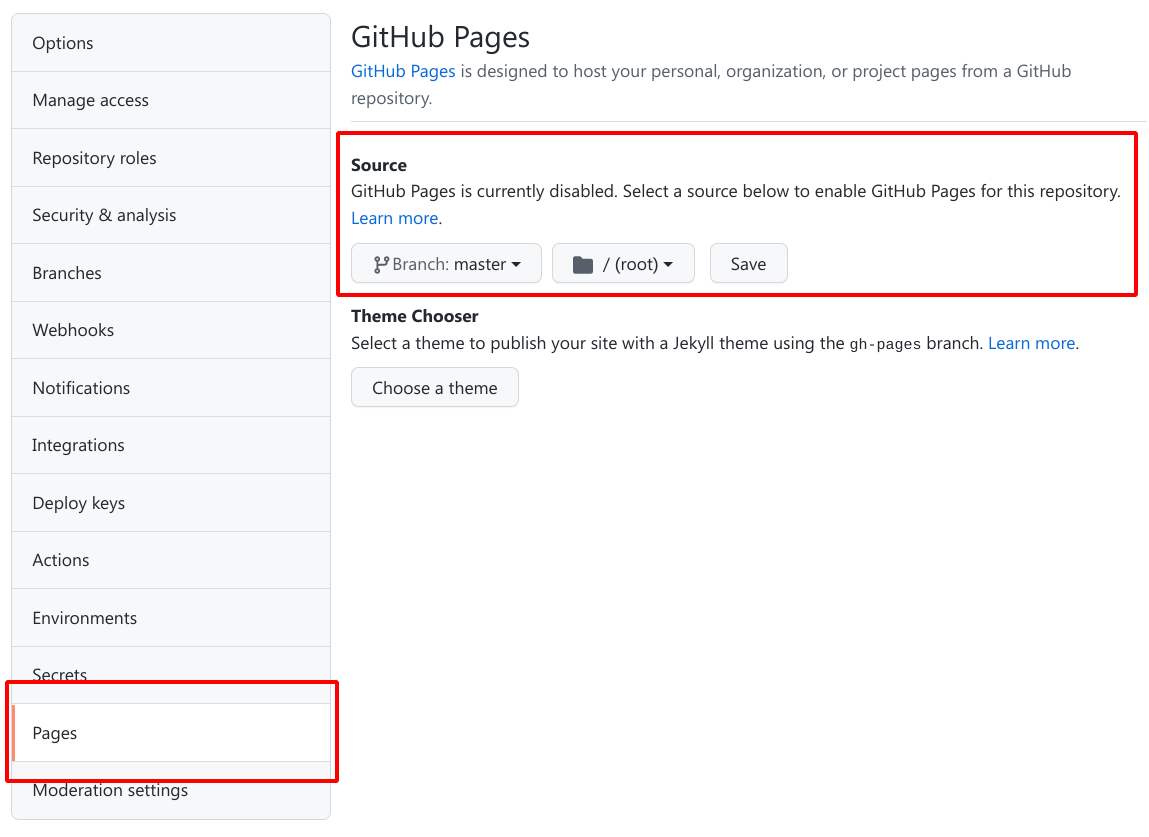Open Moderation settings at sidebar bottom
1149x837 pixels.
(110, 790)
